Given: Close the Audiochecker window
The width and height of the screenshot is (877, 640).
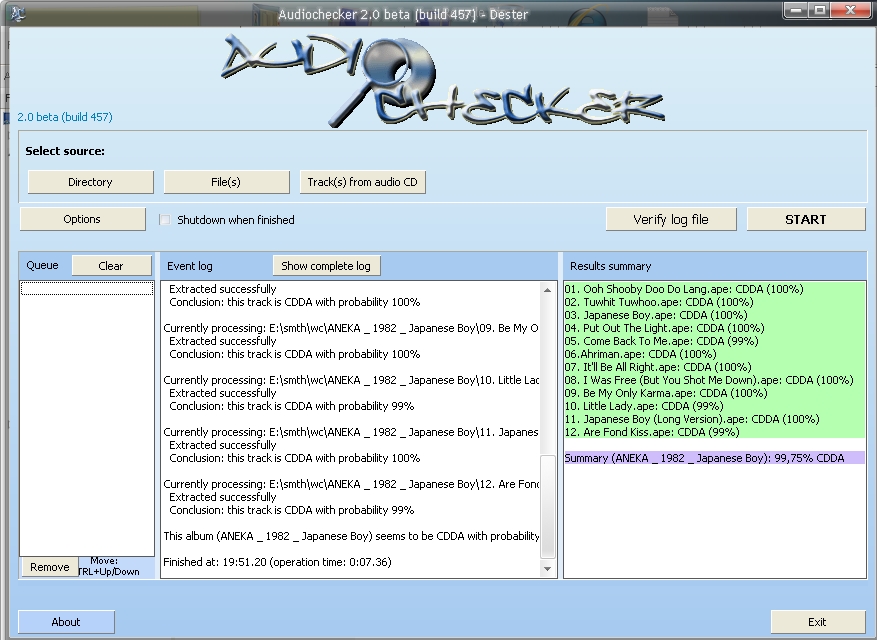Looking at the screenshot, I should coord(850,10).
